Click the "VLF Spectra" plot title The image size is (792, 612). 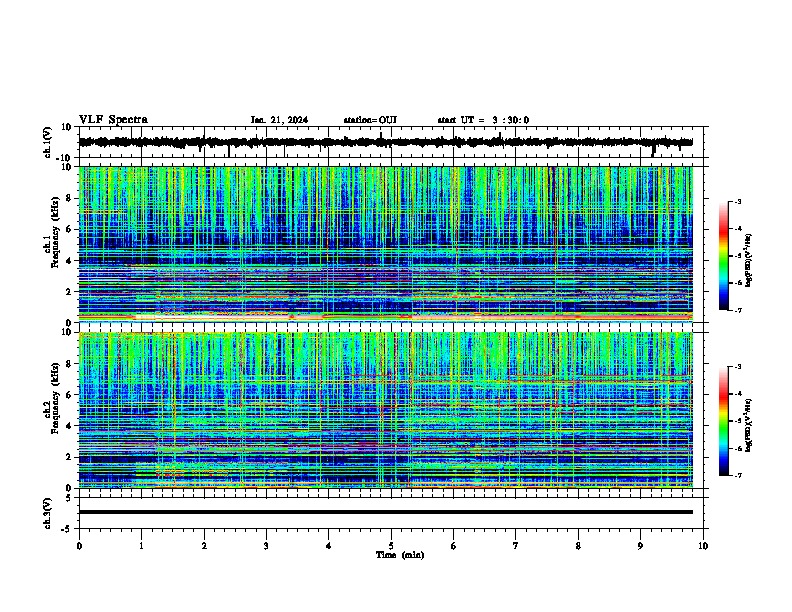coord(113,120)
